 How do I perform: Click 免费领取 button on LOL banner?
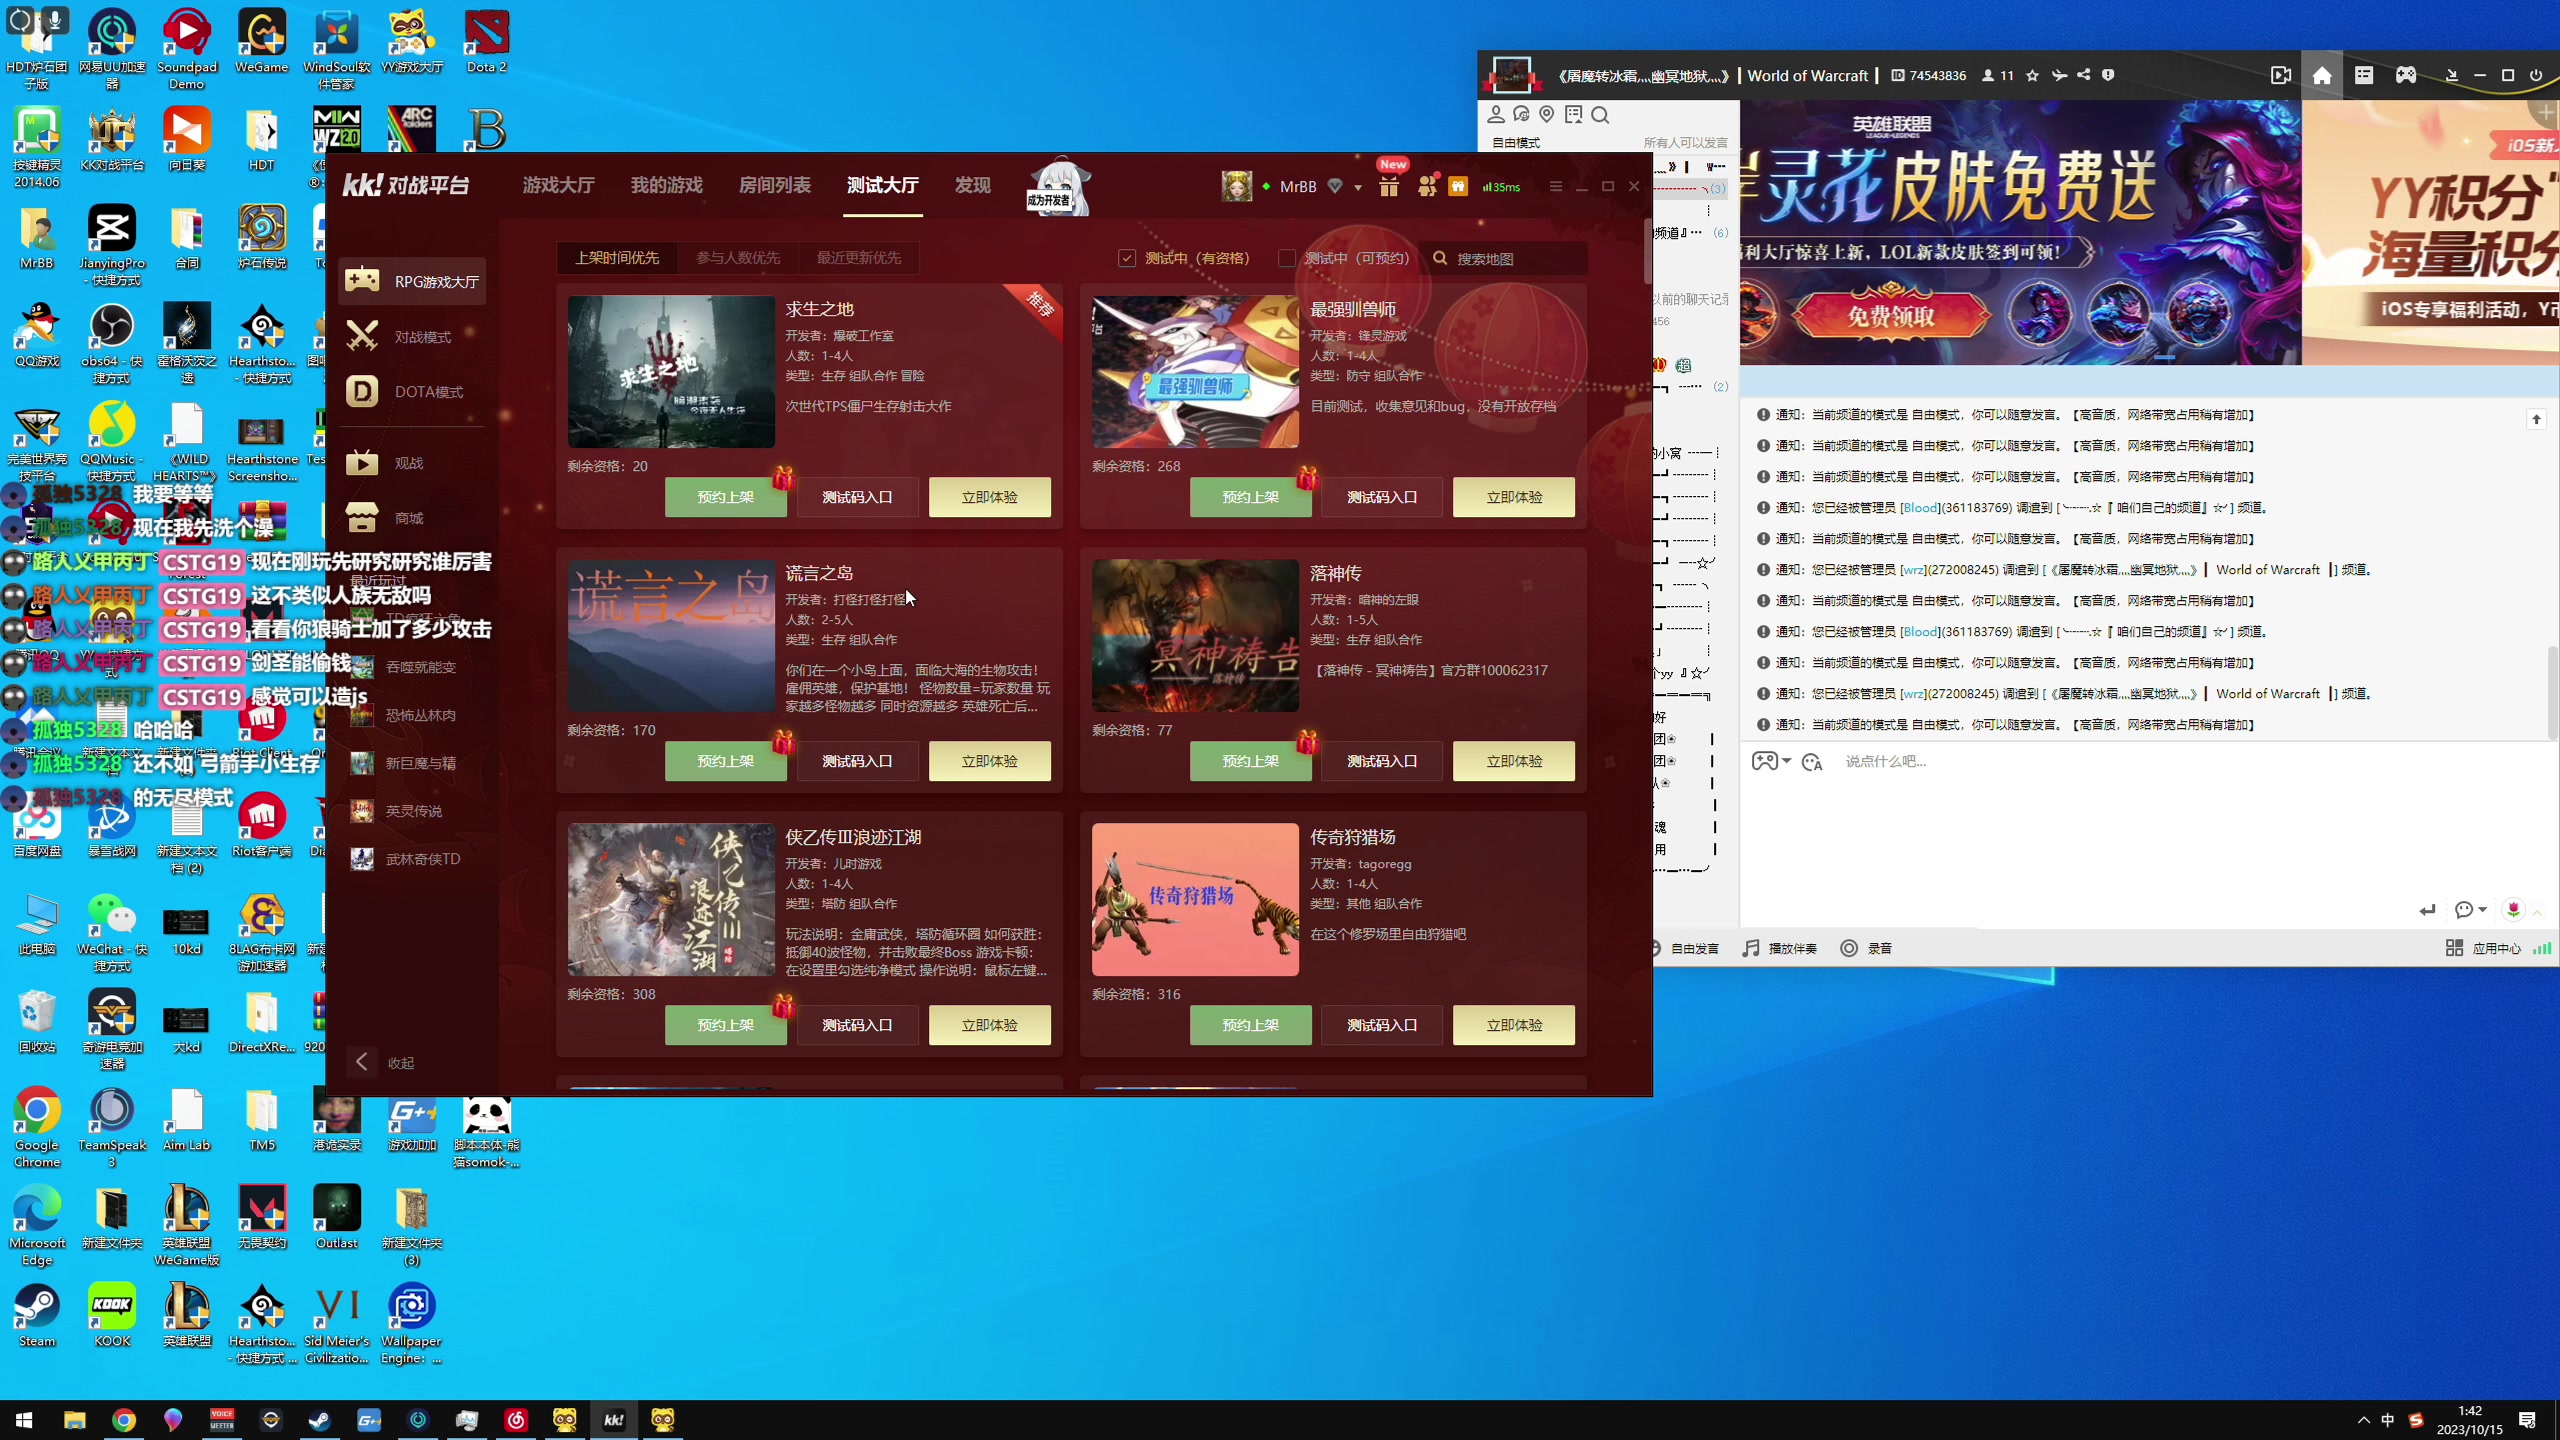point(1891,316)
